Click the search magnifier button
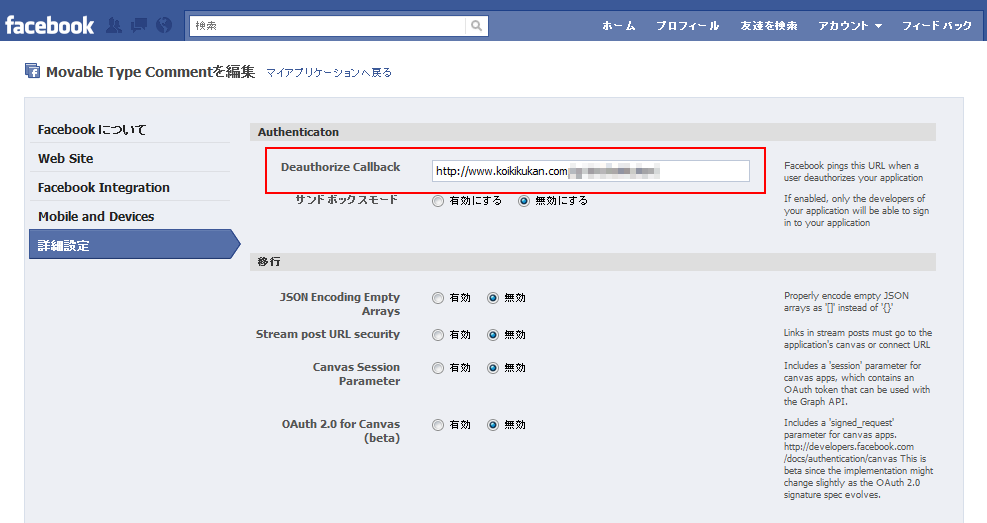987x523 pixels. click(x=477, y=26)
